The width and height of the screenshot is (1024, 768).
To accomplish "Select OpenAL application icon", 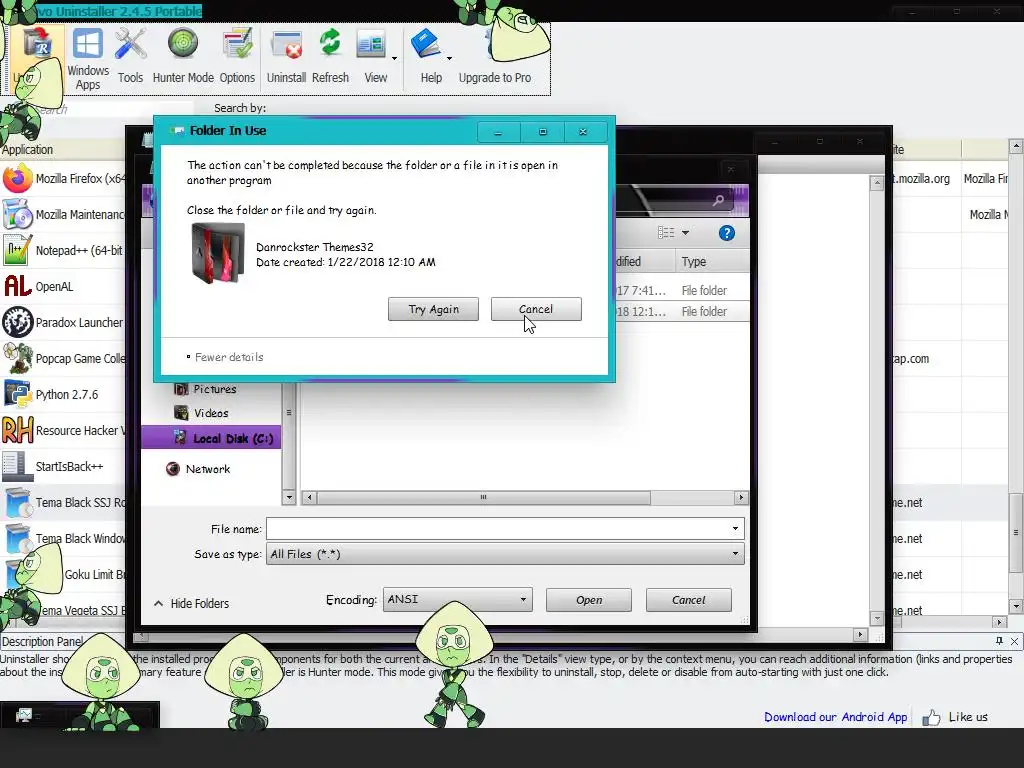I will click(18, 286).
